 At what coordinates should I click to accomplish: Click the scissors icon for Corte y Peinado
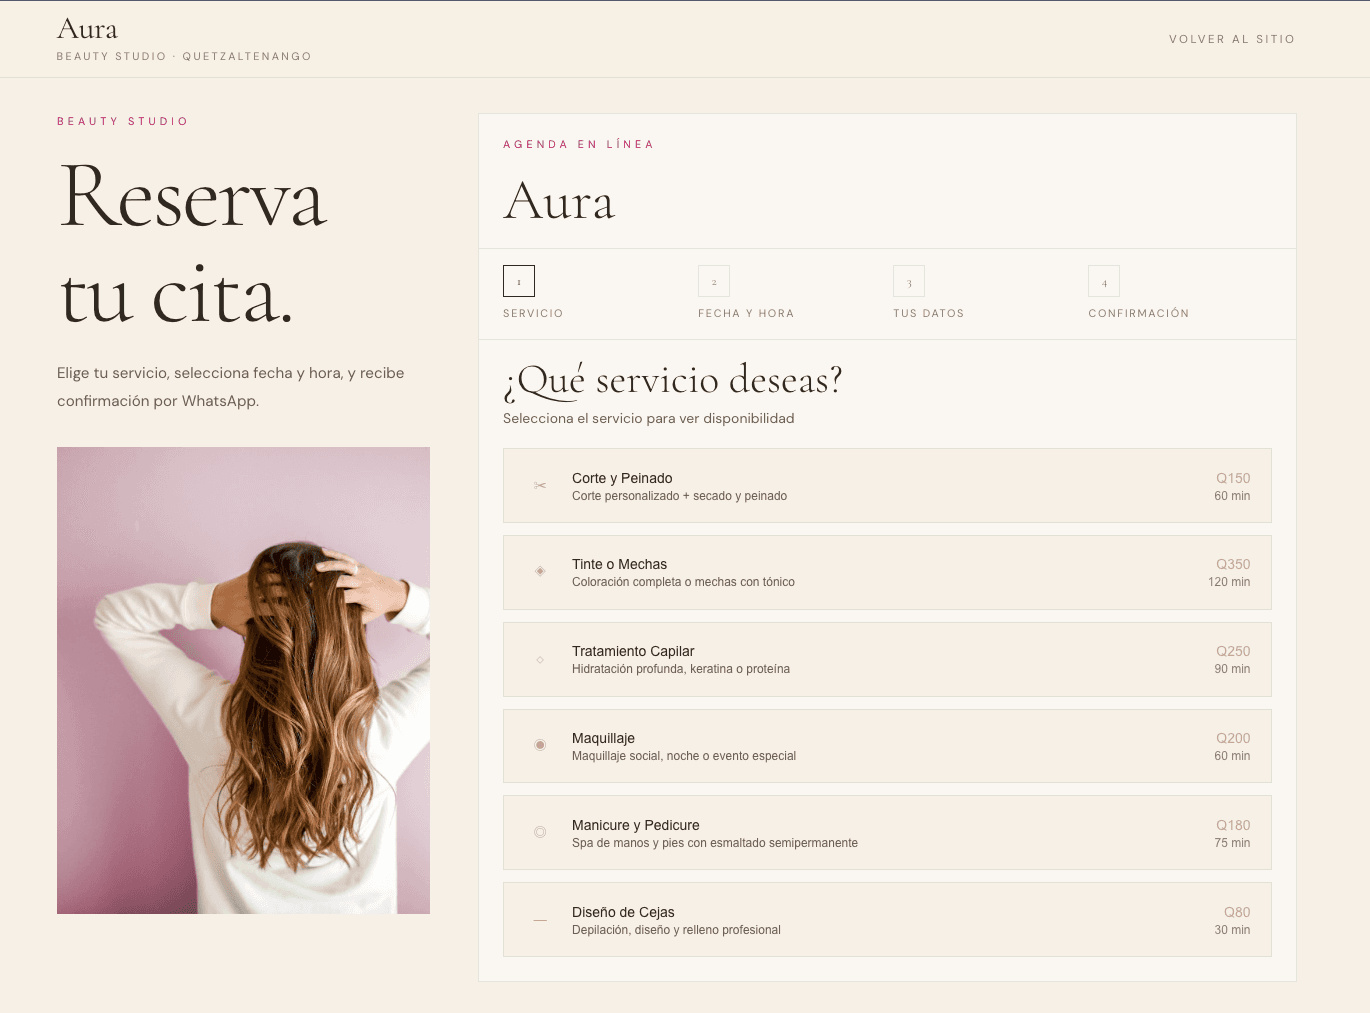click(540, 486)
